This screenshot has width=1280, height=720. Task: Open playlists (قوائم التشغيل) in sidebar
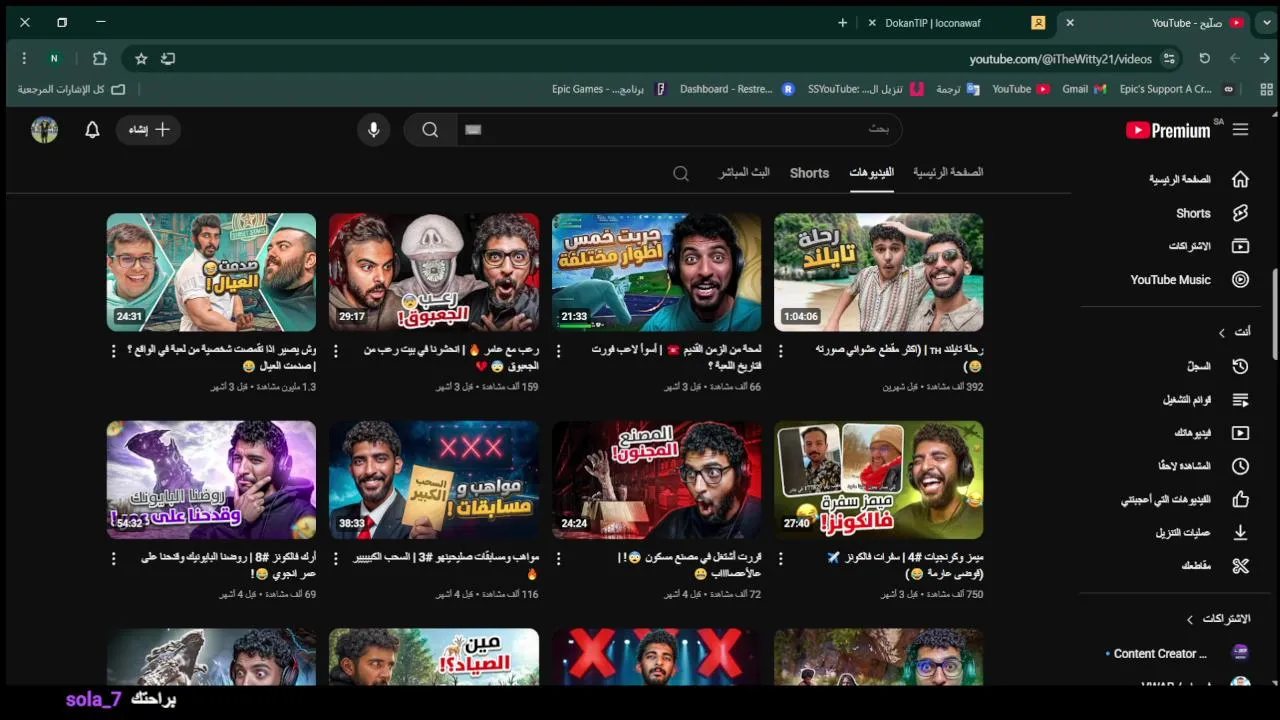click(1240, 400)
